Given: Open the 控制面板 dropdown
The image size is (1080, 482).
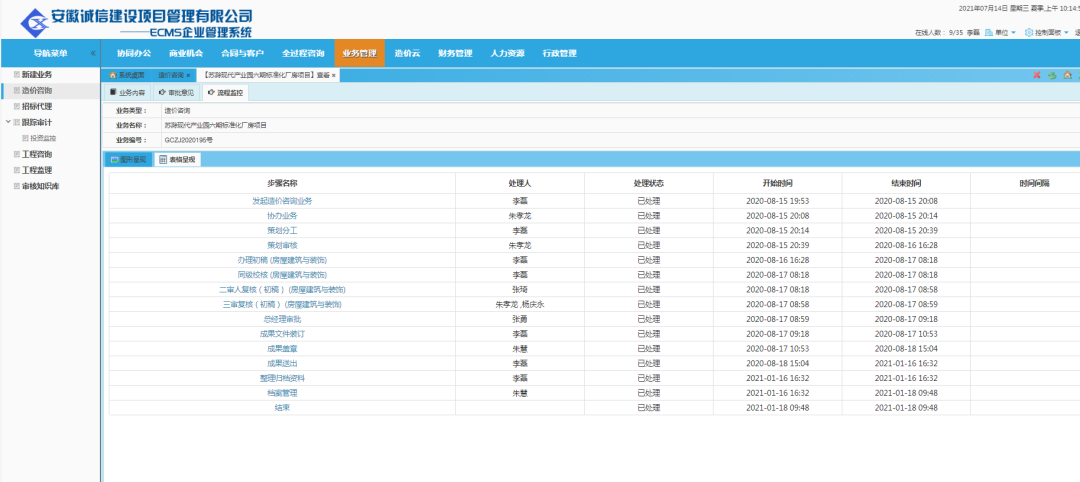Looking at the screenshot, I should click(1065, 33).
